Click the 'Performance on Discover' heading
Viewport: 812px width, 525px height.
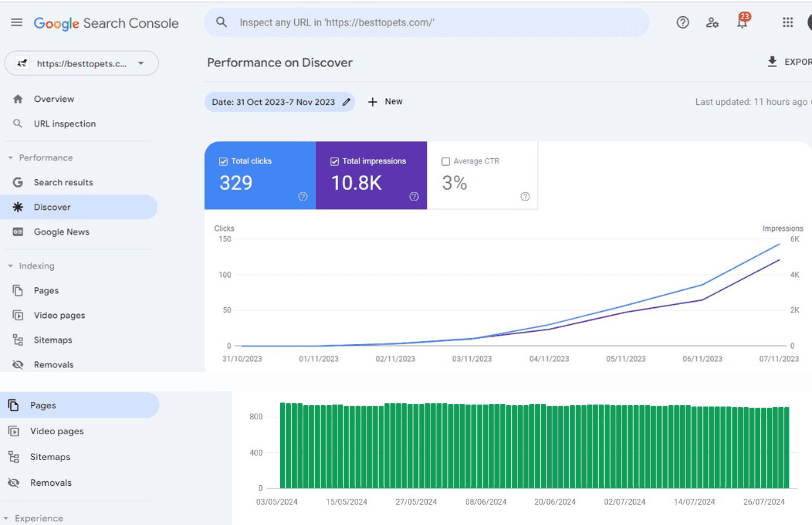coord(280,63)
